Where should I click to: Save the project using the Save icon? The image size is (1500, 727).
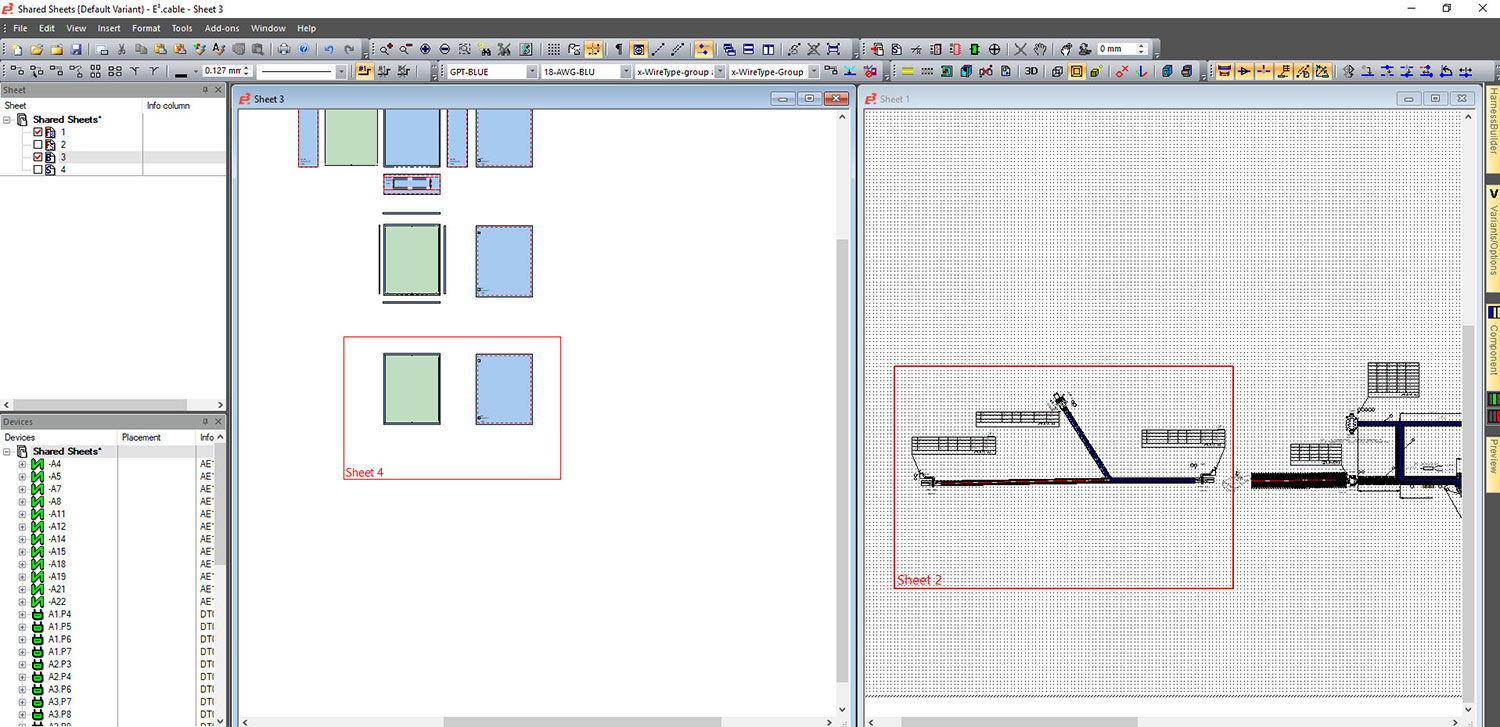point(76,48)
